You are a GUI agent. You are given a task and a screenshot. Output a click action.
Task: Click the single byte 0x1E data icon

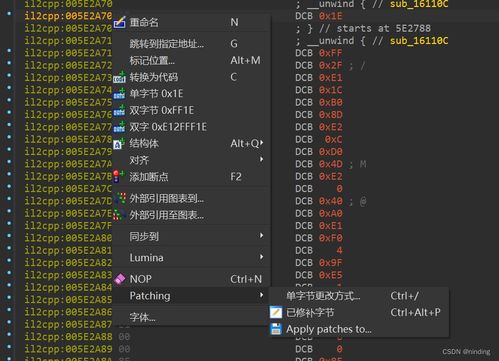click(x=119, y=94)
